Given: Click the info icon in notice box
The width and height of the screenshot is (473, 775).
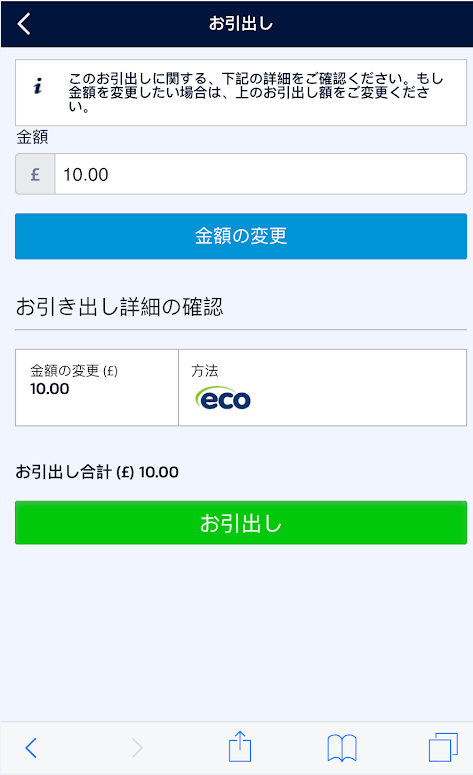Looking at the screenshot, I should coord(38,86).
